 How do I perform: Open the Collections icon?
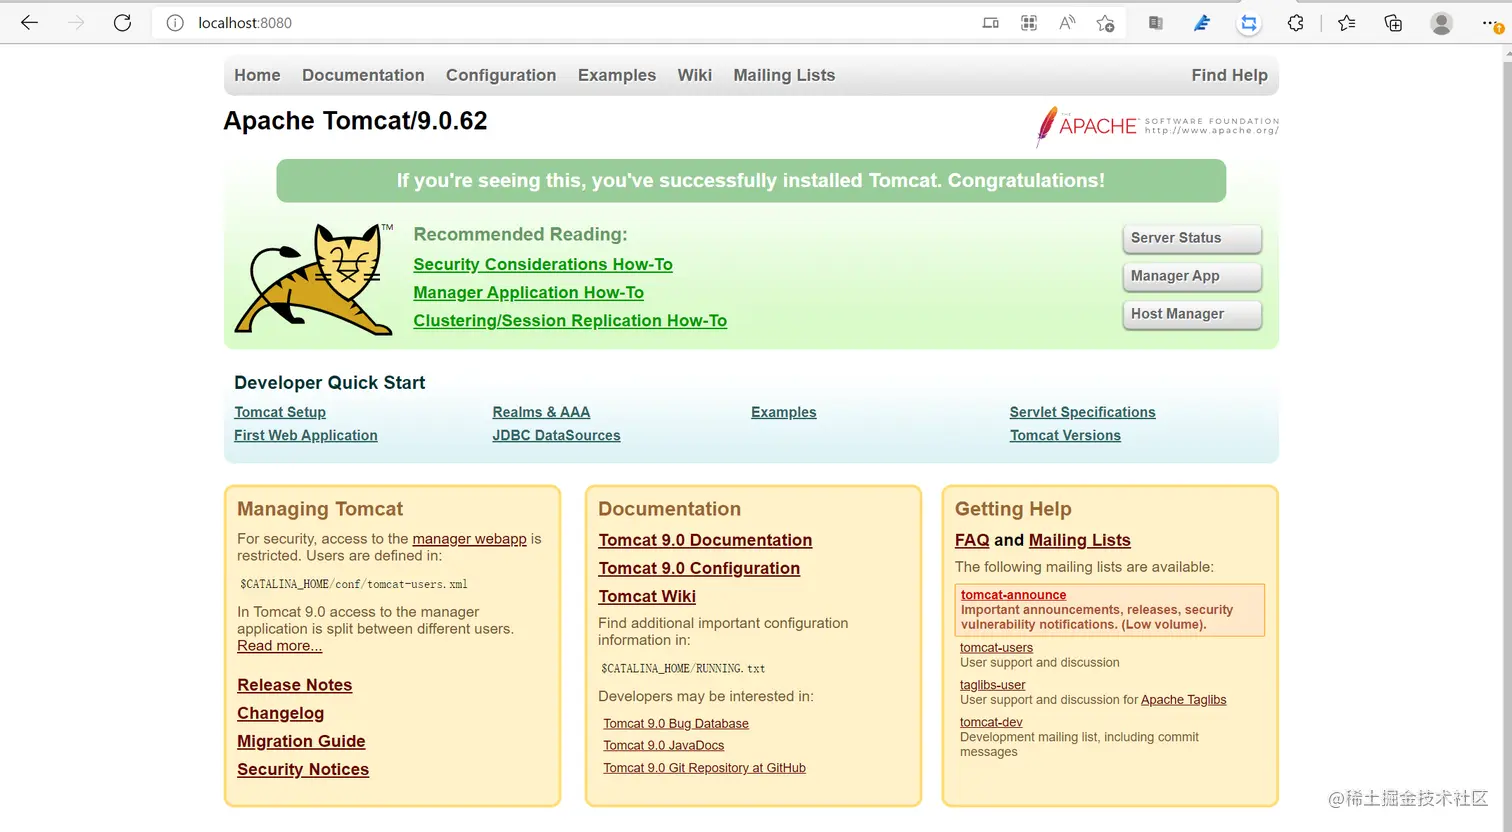tap(1393, 23)
